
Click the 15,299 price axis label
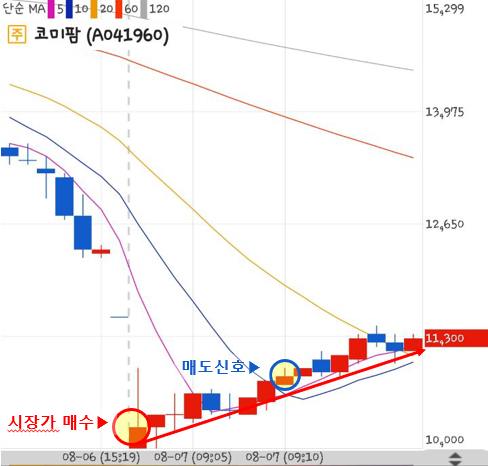tap(445, 9)
